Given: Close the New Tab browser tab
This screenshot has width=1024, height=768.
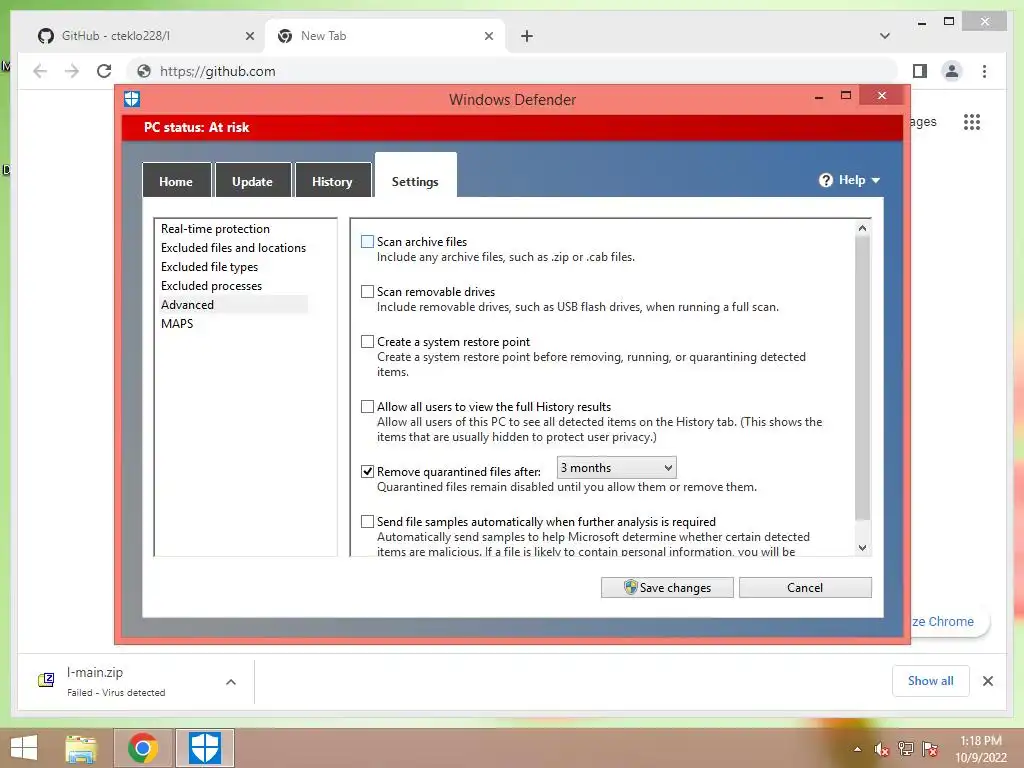Looking at the screenshot, I should [x=488, y=36].
